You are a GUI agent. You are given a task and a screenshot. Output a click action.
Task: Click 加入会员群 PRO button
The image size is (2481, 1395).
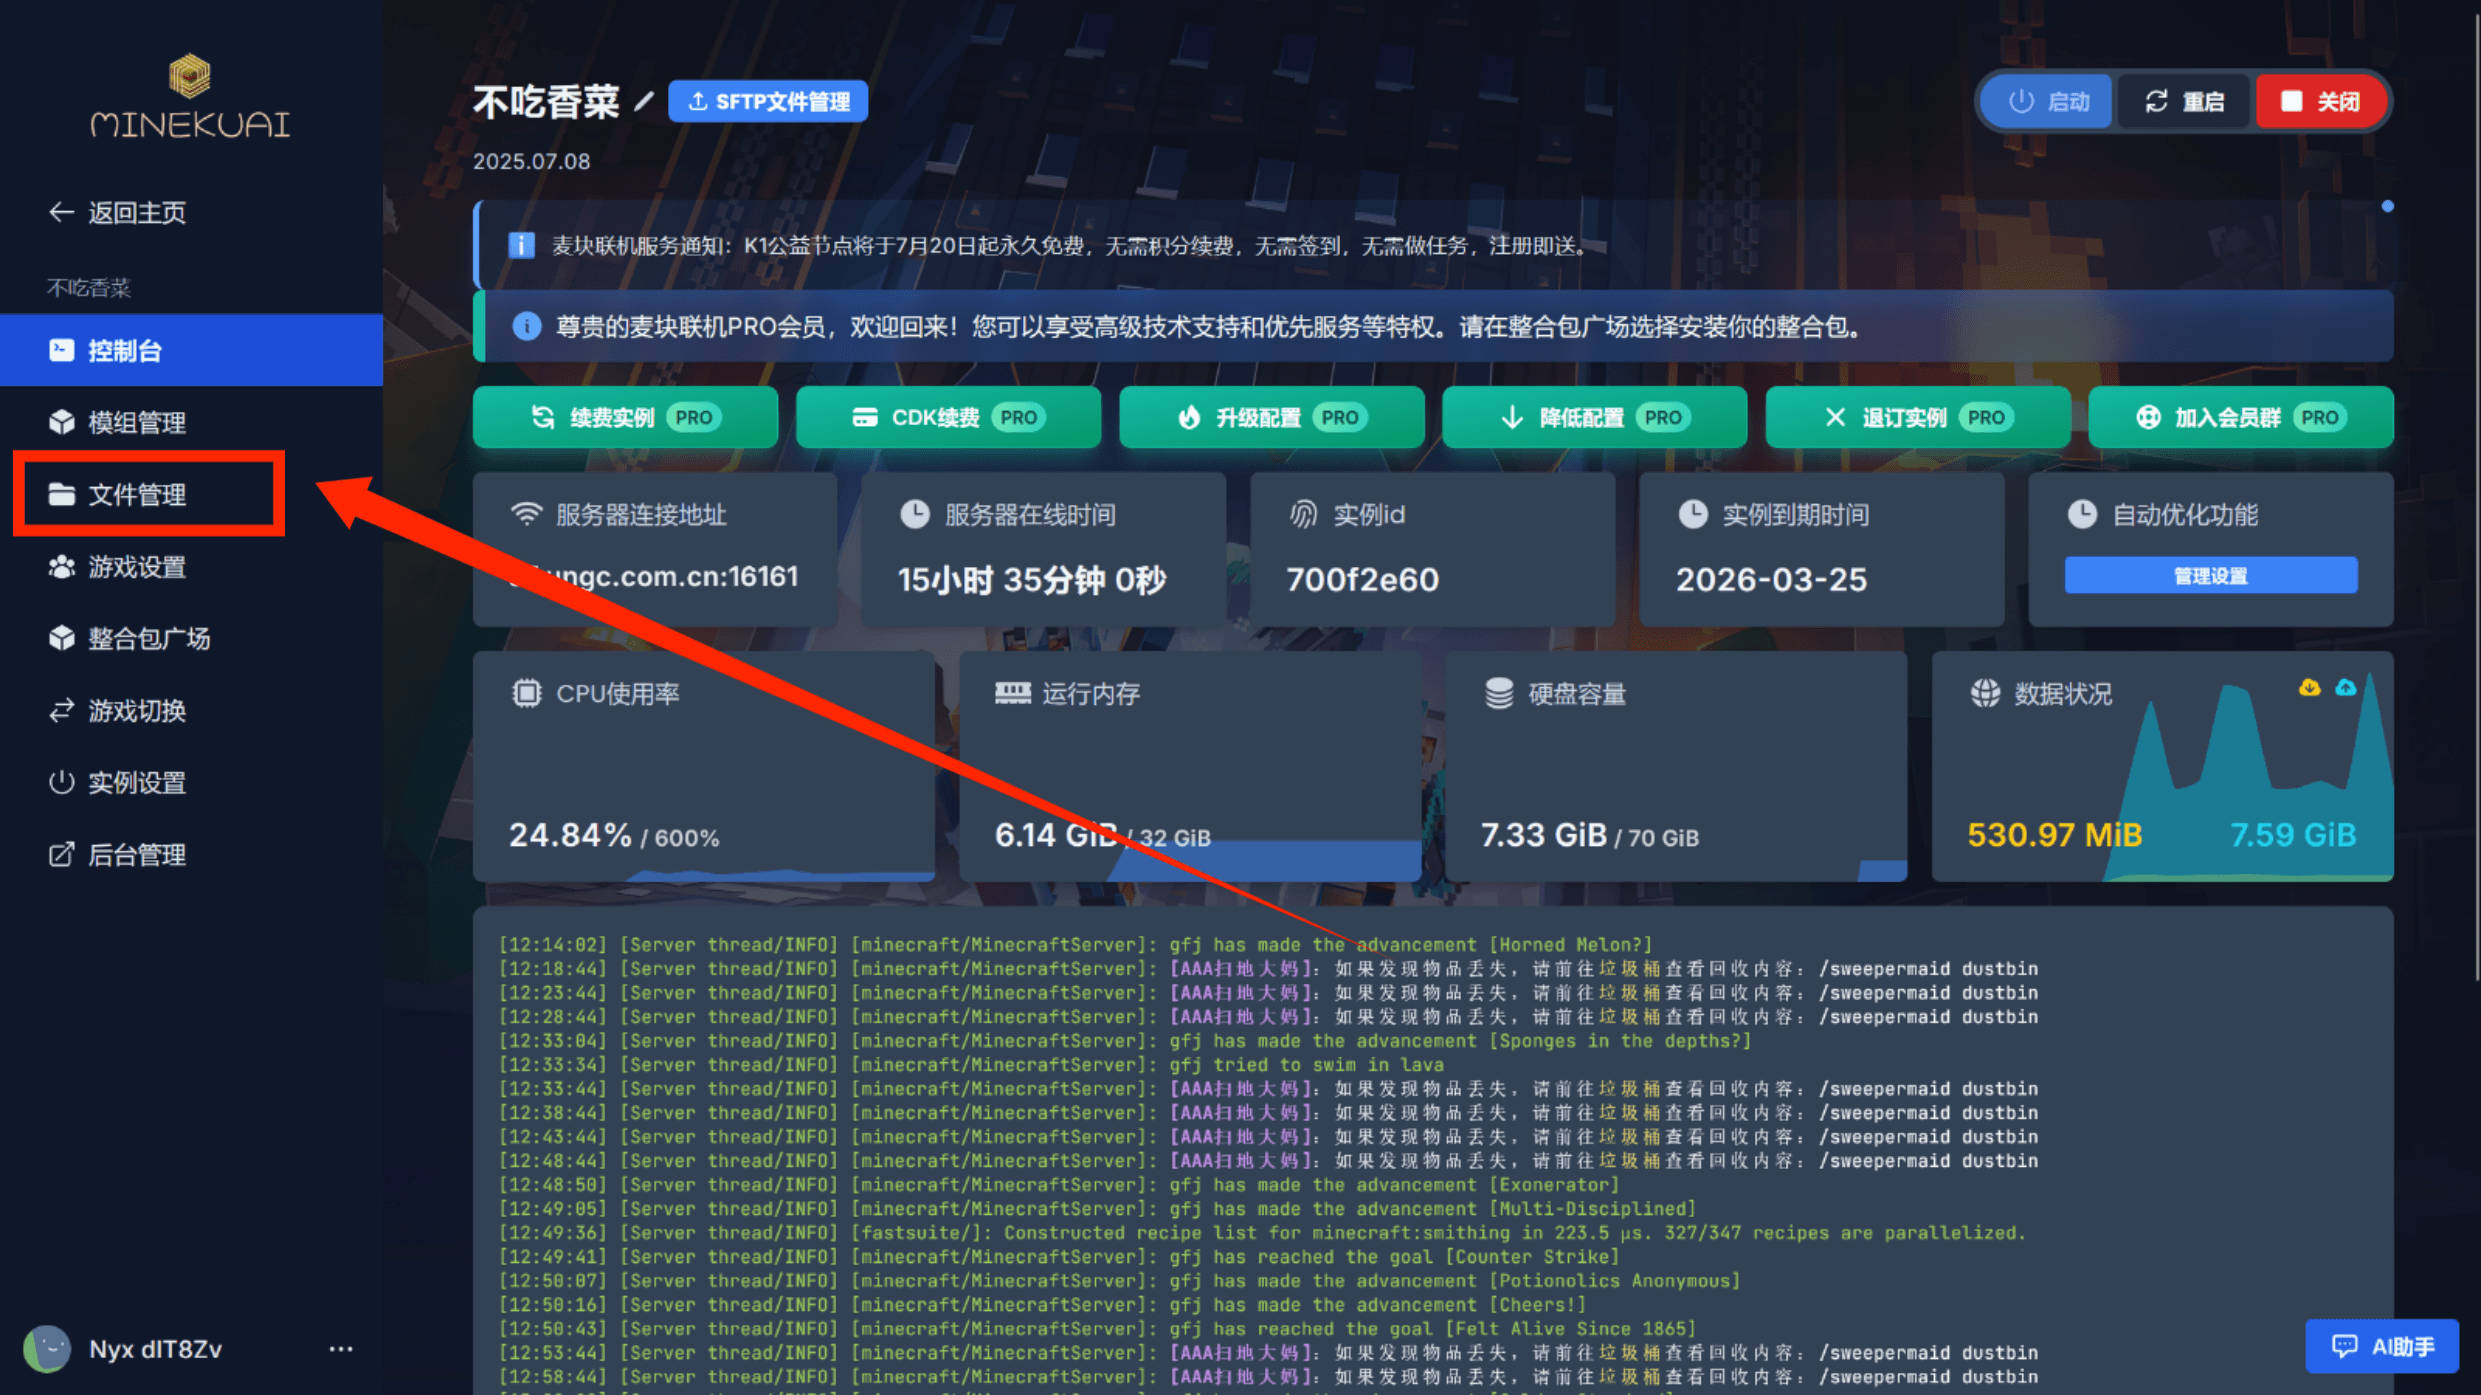click(2240, 417)
